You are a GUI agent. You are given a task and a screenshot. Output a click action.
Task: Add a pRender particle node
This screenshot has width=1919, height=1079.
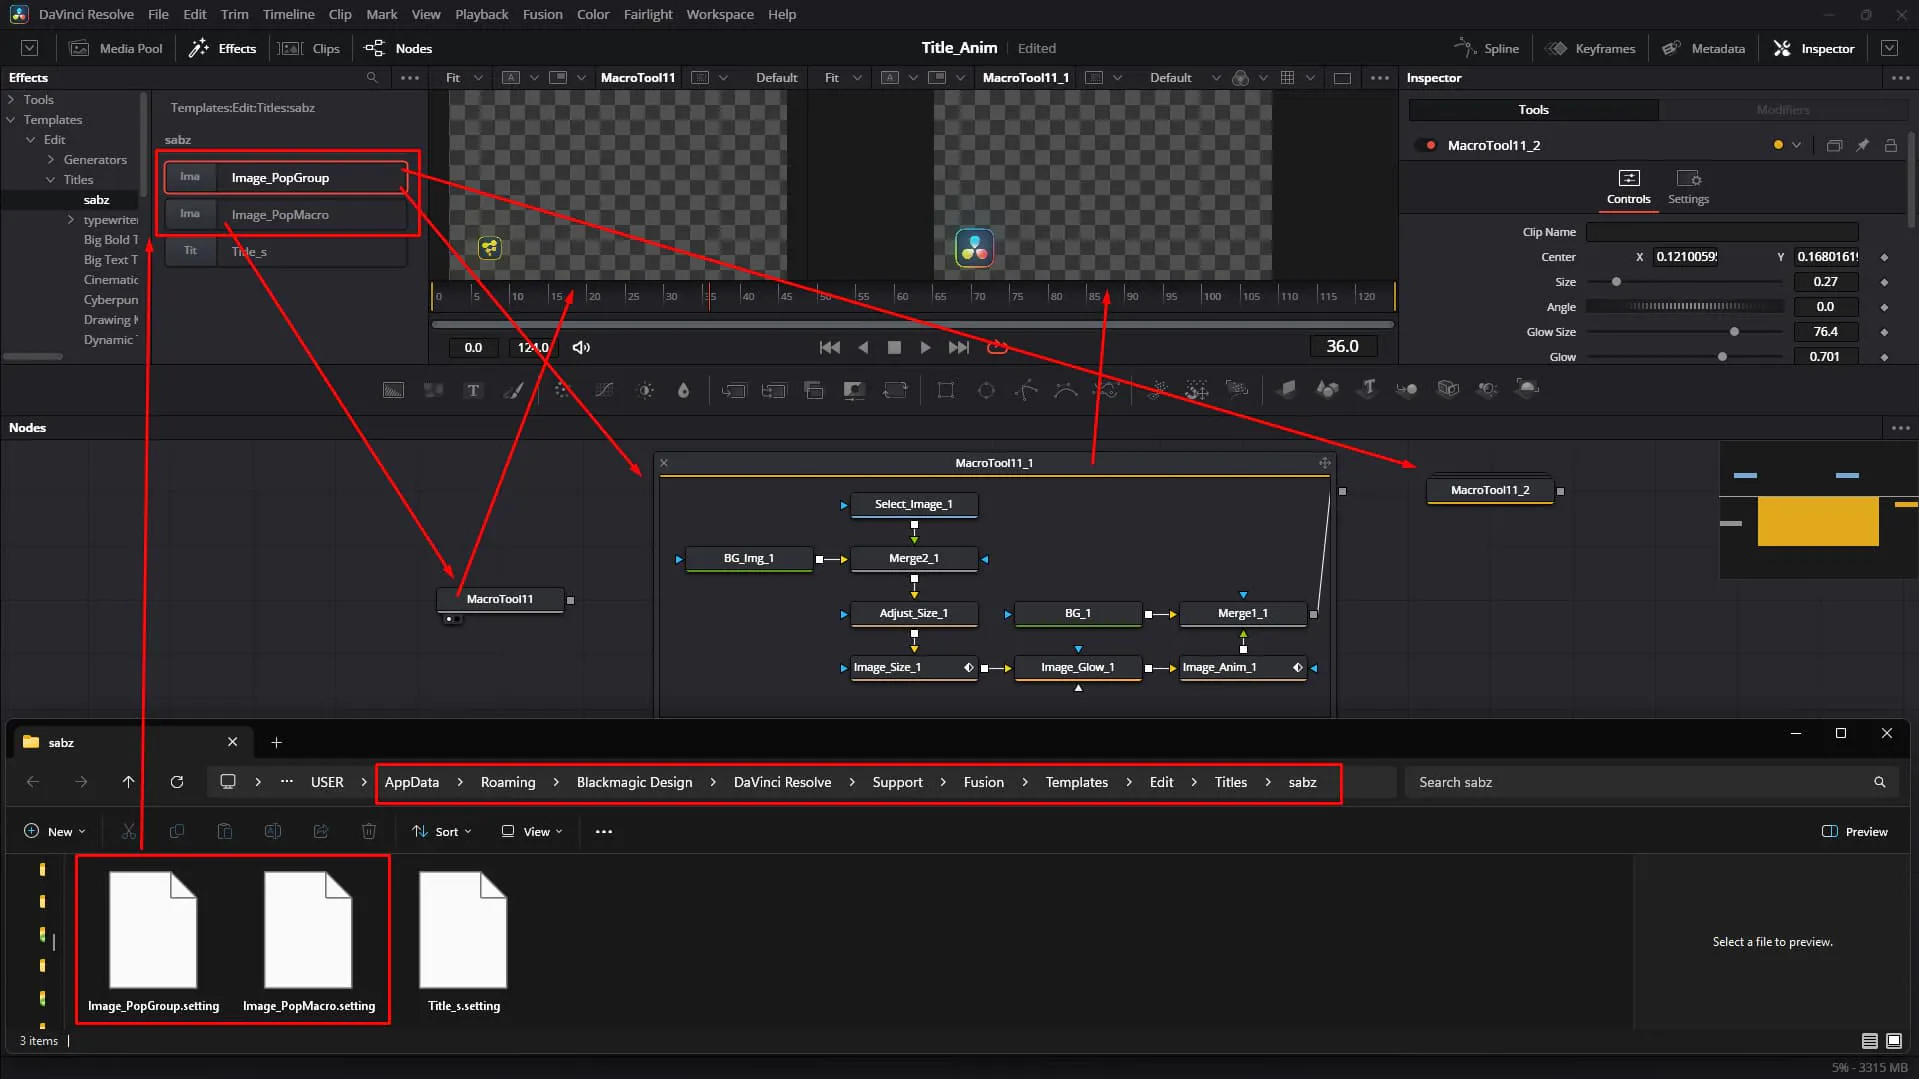(x=1237, y=390)
